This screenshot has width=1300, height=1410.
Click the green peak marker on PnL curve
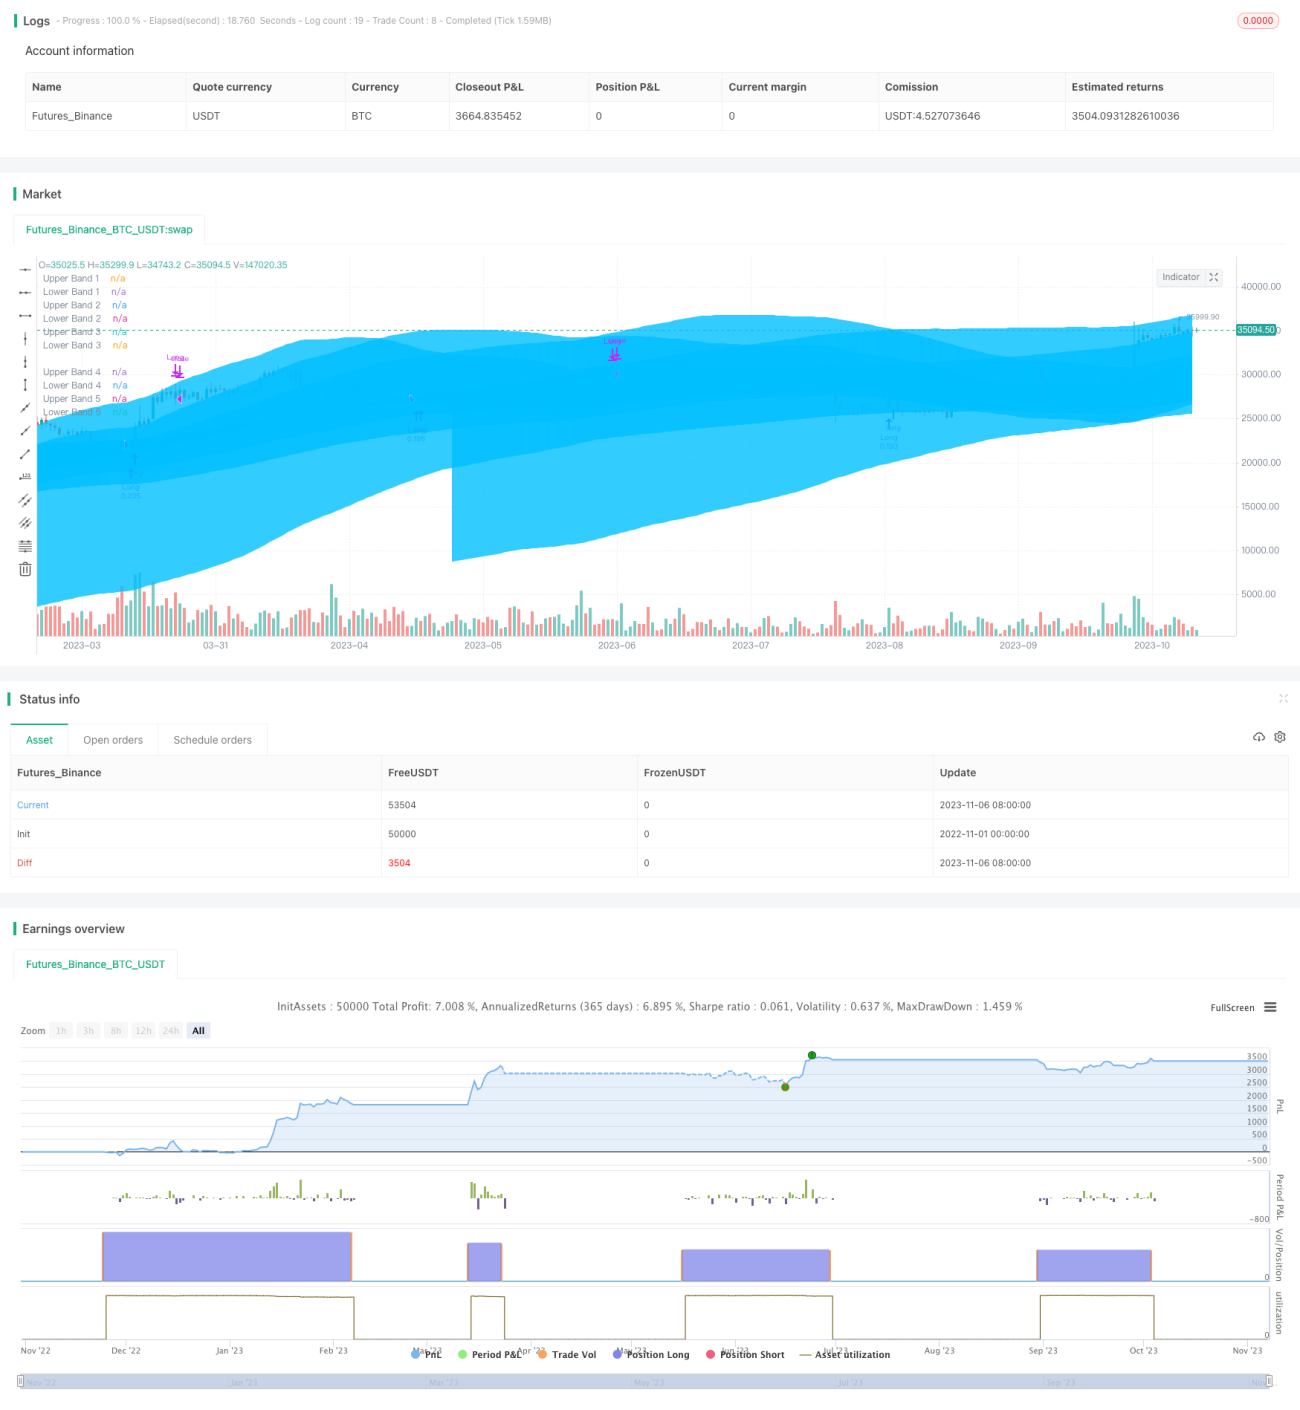point(812,1055)
